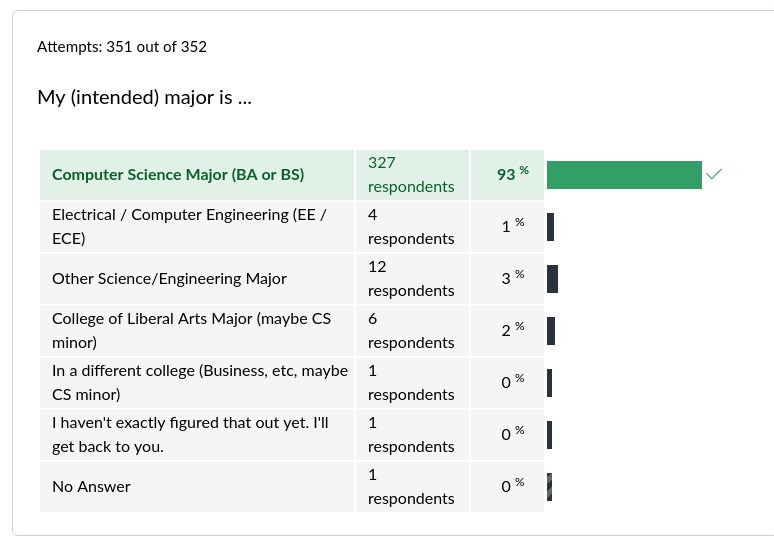Select In a different college answer row
This screenshot has height=549, width=774.
pos(292,383)
